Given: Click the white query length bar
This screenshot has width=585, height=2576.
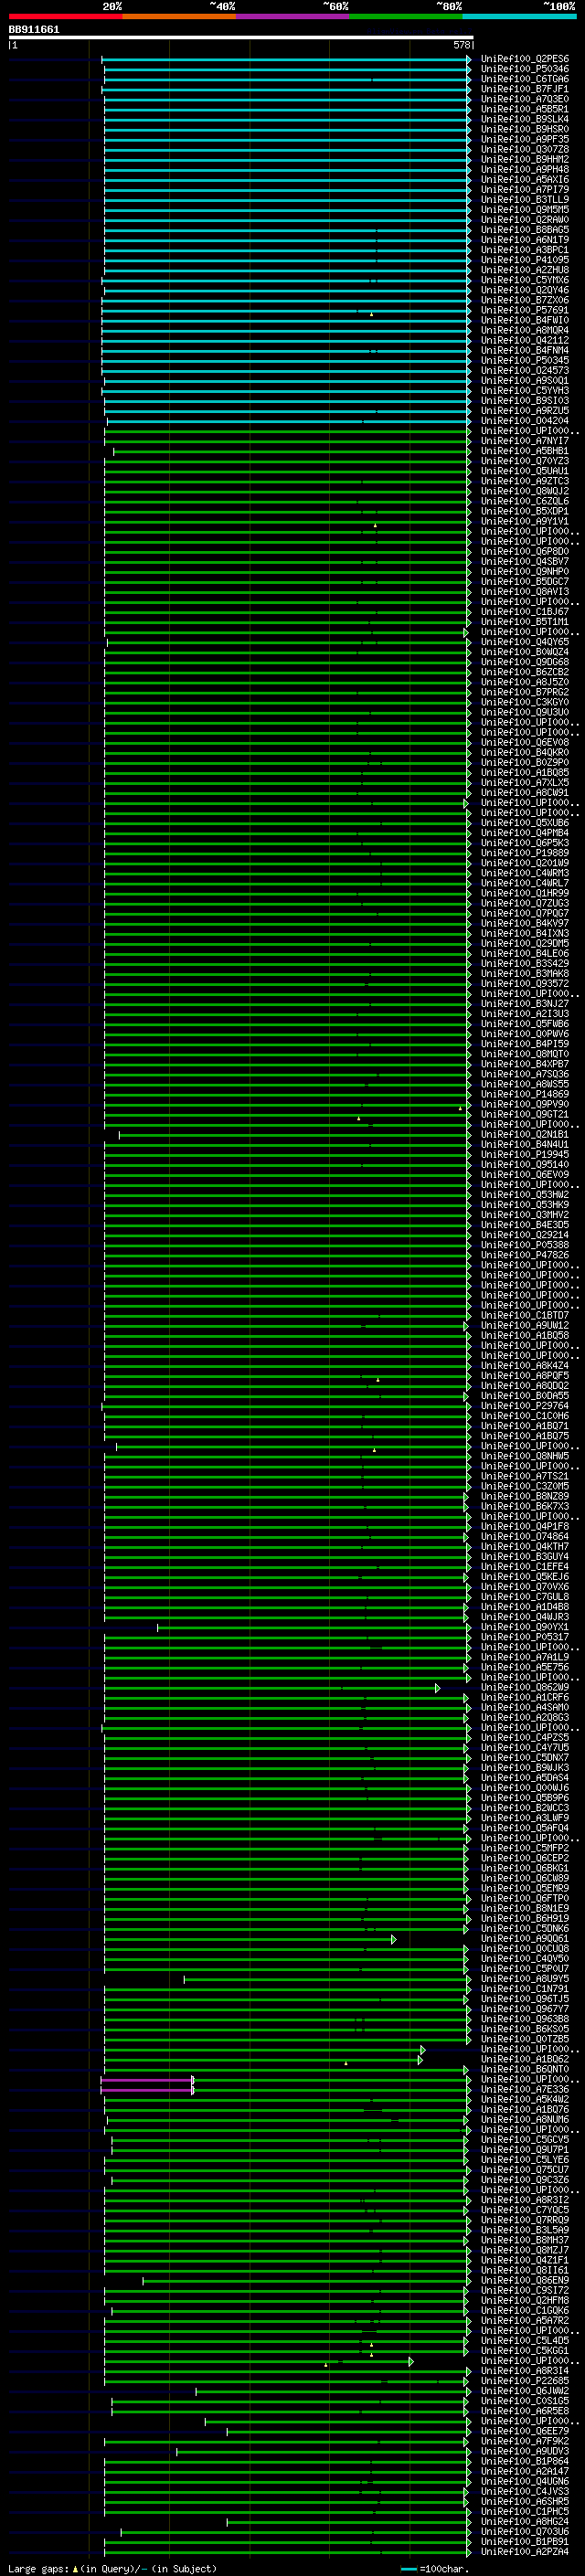Looking at the screenshot, I should 241,38.
